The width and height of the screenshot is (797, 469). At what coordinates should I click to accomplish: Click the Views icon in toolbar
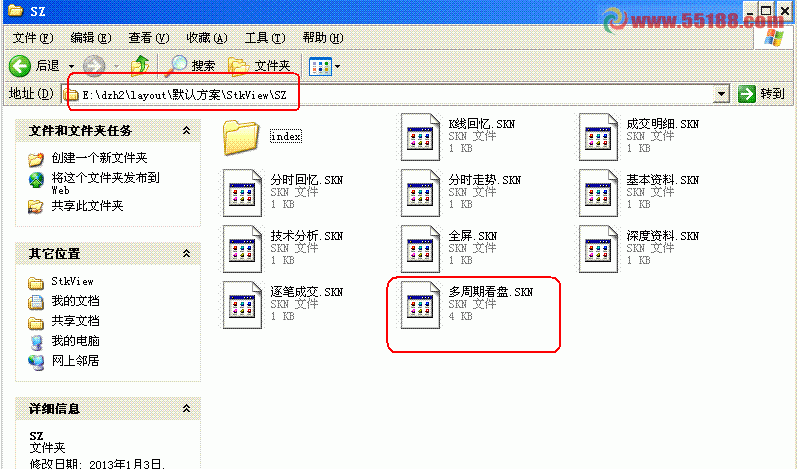pyautogui.click(x=320, y=67)
